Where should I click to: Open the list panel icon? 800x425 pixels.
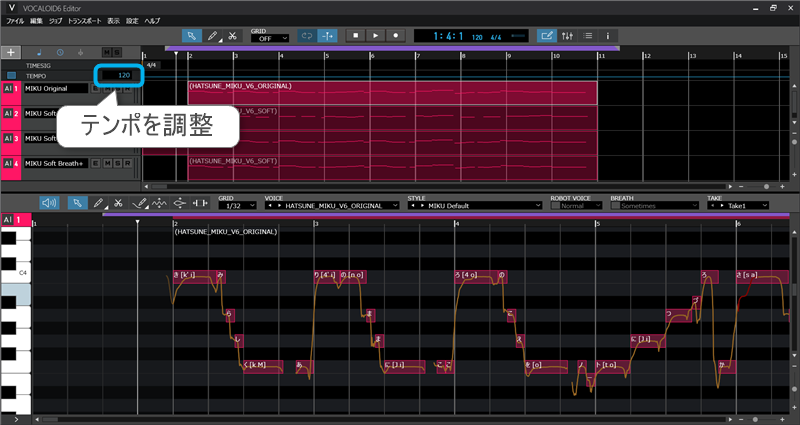point(588,36)
